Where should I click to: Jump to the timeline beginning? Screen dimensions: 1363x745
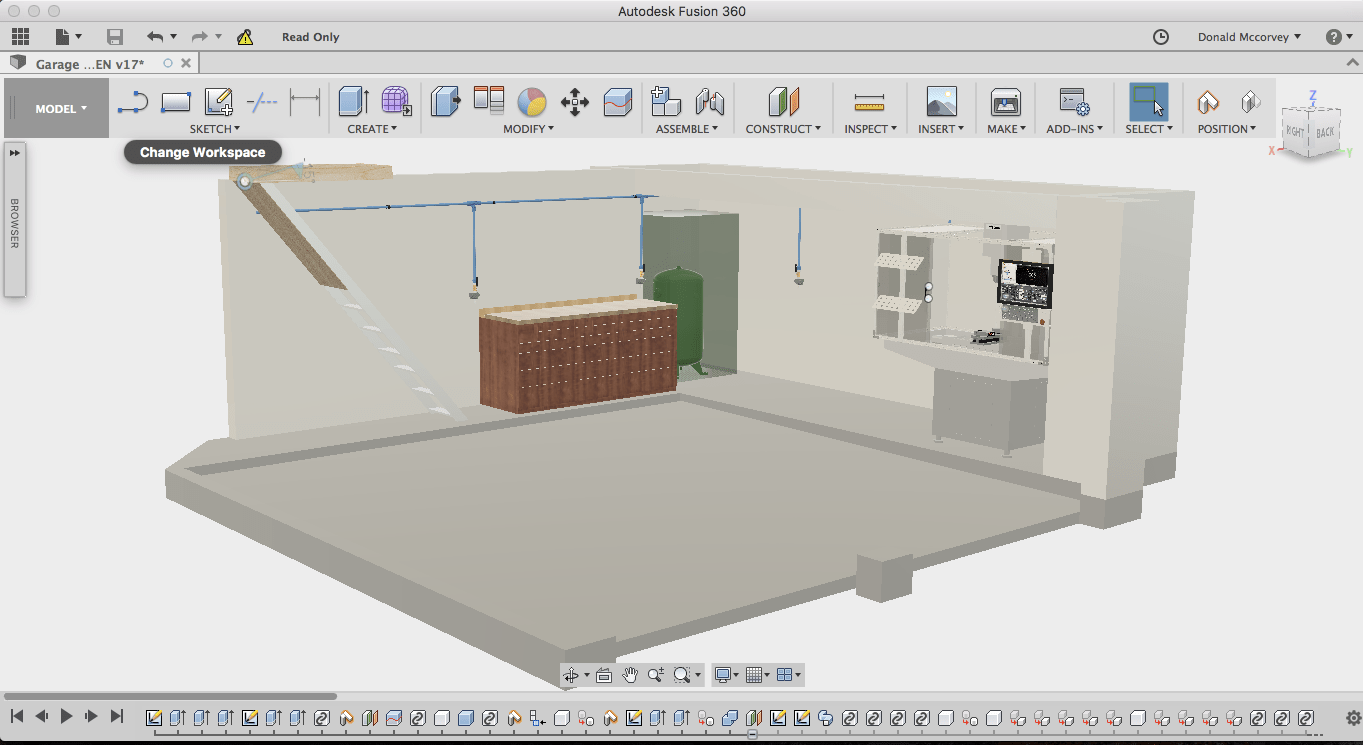pyautogui.click(x=17, y=716)
